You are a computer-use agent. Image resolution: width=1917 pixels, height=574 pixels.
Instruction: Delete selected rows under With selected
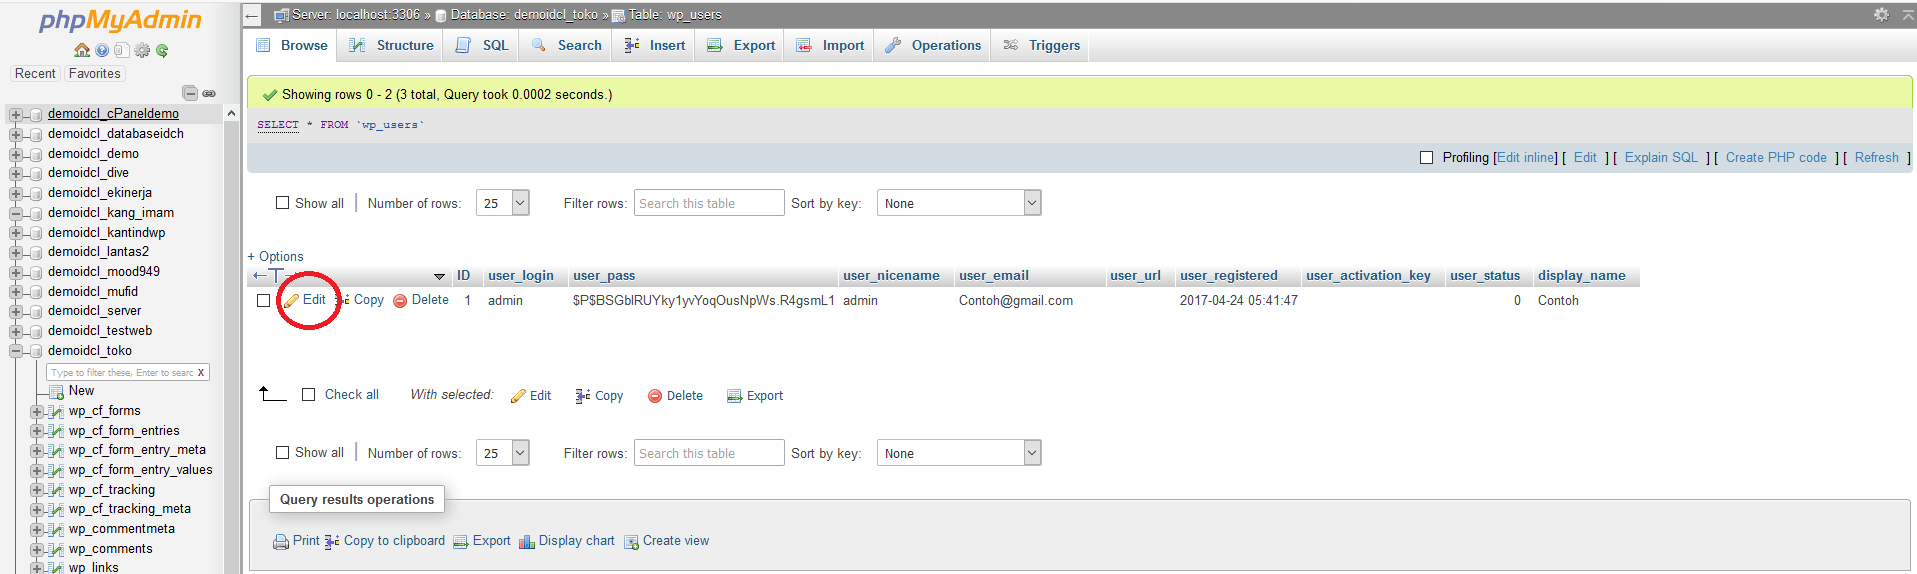click(675, 396)
